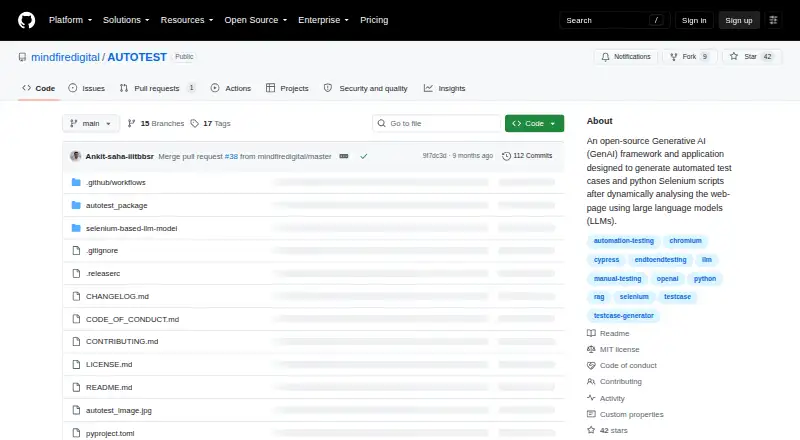
Task: Open the 15 Branches link
Action: click(x=156, y=124)
